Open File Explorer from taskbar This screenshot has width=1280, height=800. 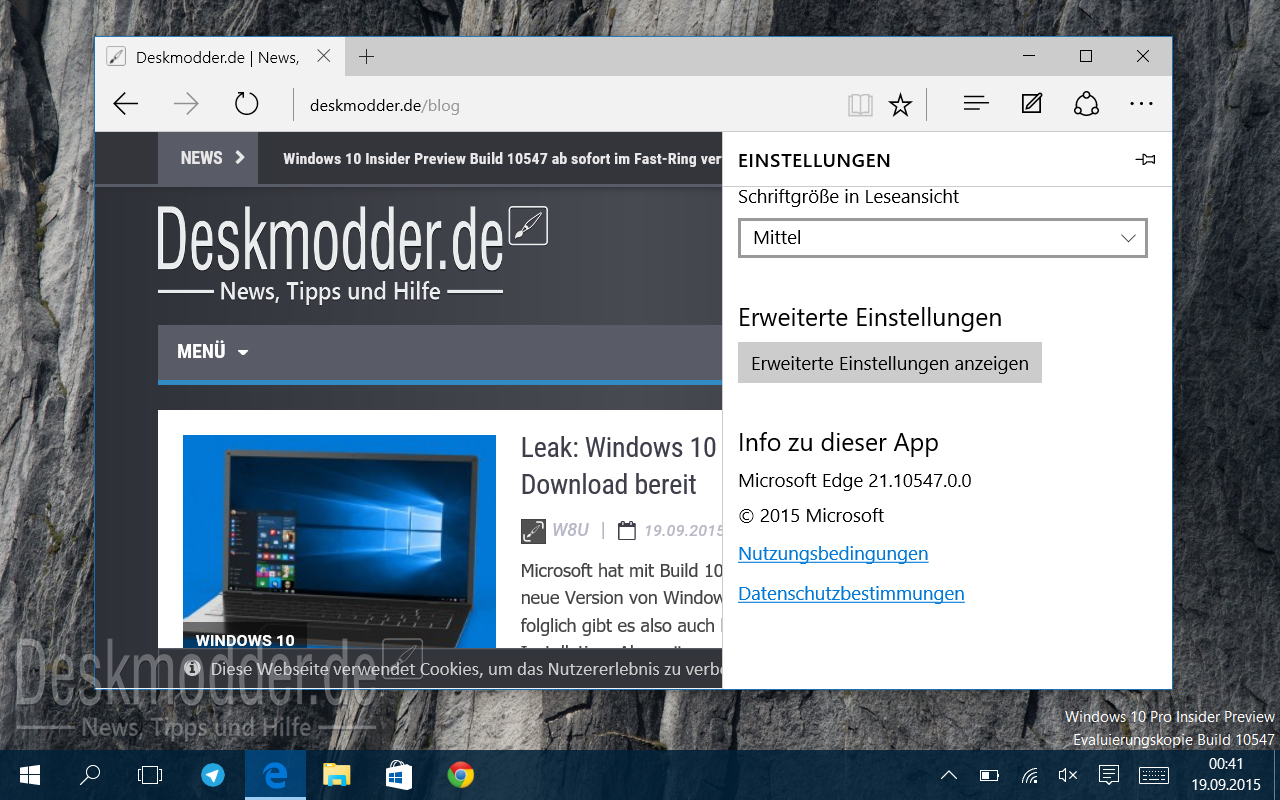click(x=337, y=775)
